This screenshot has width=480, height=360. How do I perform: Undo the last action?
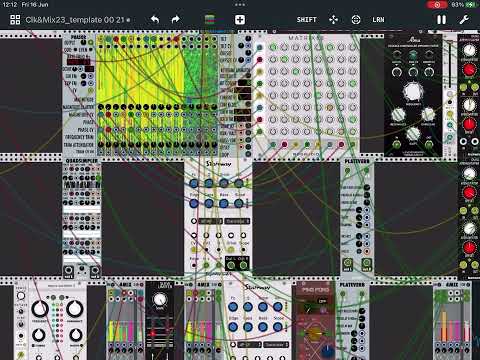point(155,19)
